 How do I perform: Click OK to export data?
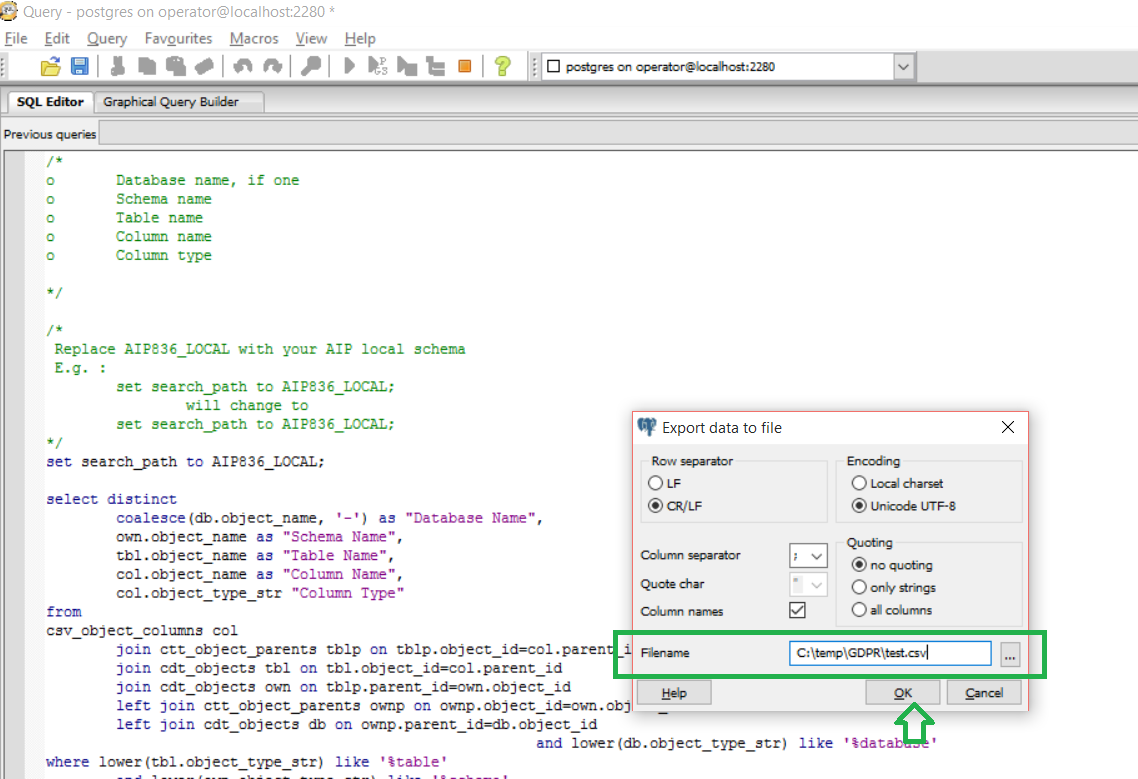(x=902, y=693)
